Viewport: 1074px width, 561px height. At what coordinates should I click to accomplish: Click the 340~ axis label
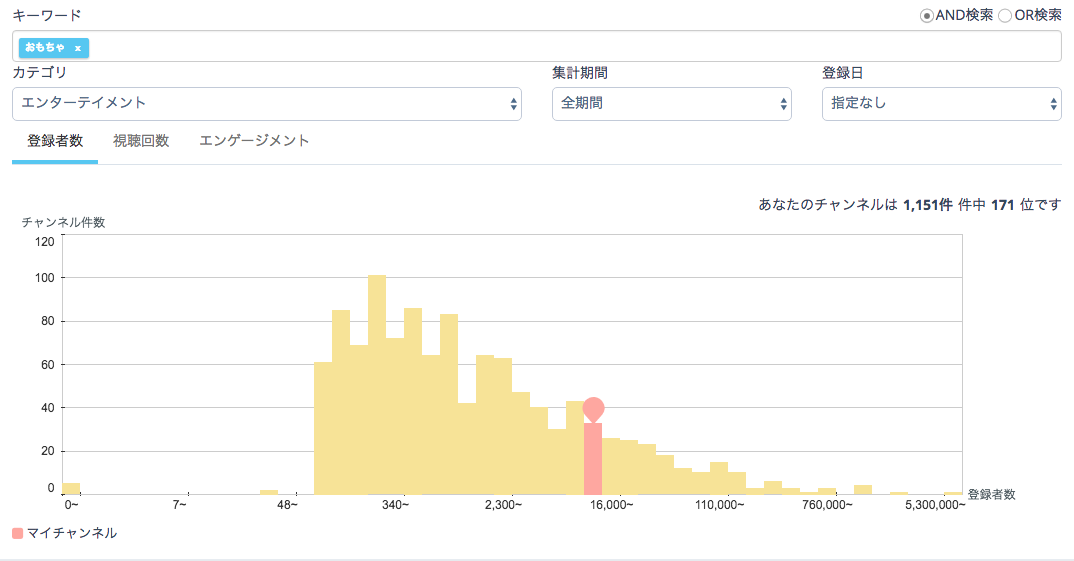[395, 506]
